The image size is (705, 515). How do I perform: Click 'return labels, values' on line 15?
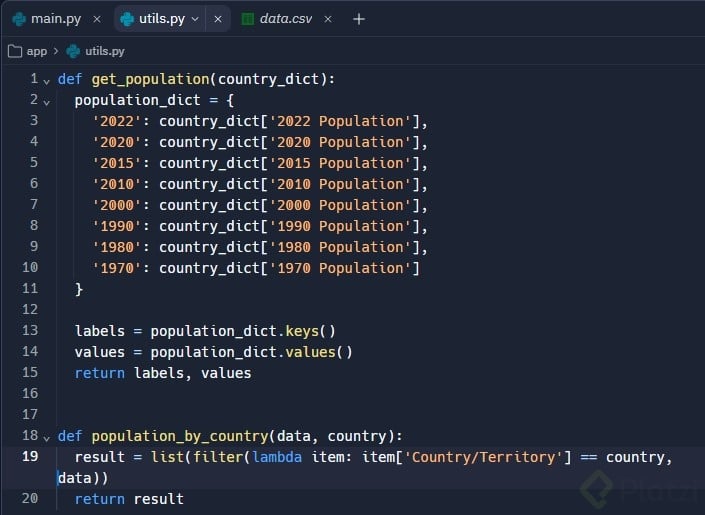point(163,373)
